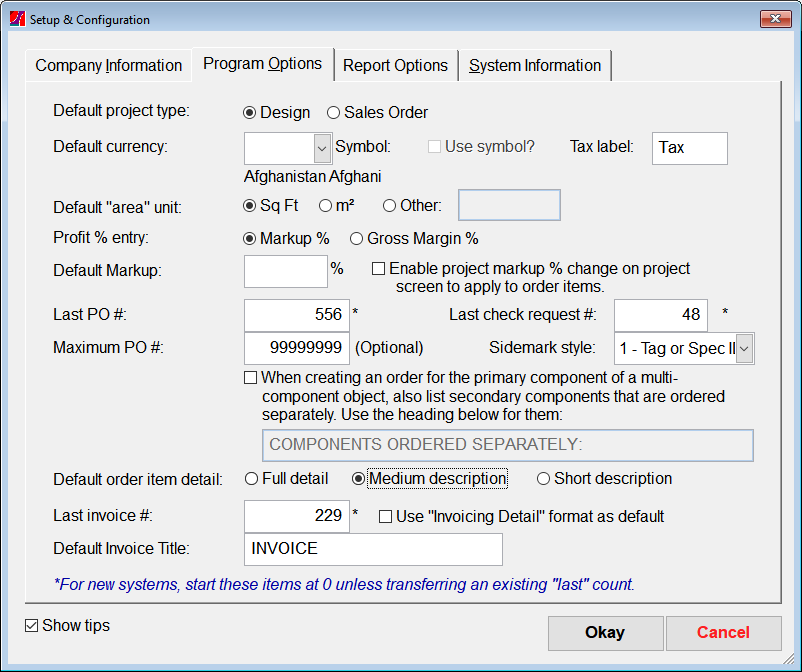Open the System Information tab

534,65
